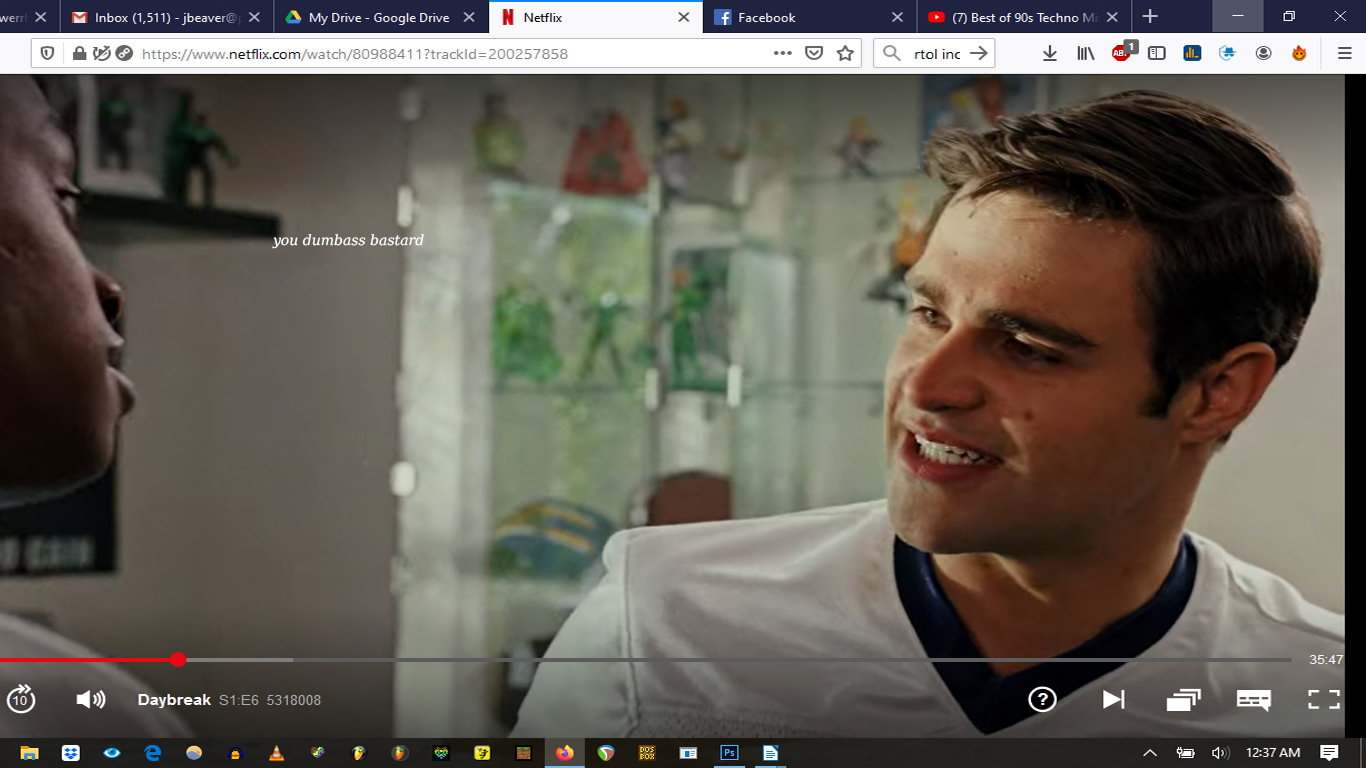Open the Adblock Plus extension
This screenshot has width=1366, height=768.
pyautogui.click(x=1122, y=52)
